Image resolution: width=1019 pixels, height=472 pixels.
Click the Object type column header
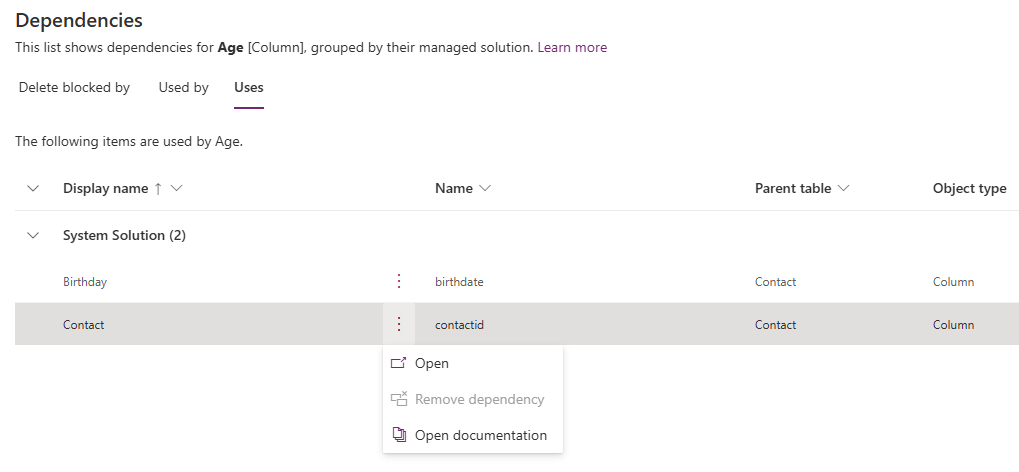[x=969, y=188]
